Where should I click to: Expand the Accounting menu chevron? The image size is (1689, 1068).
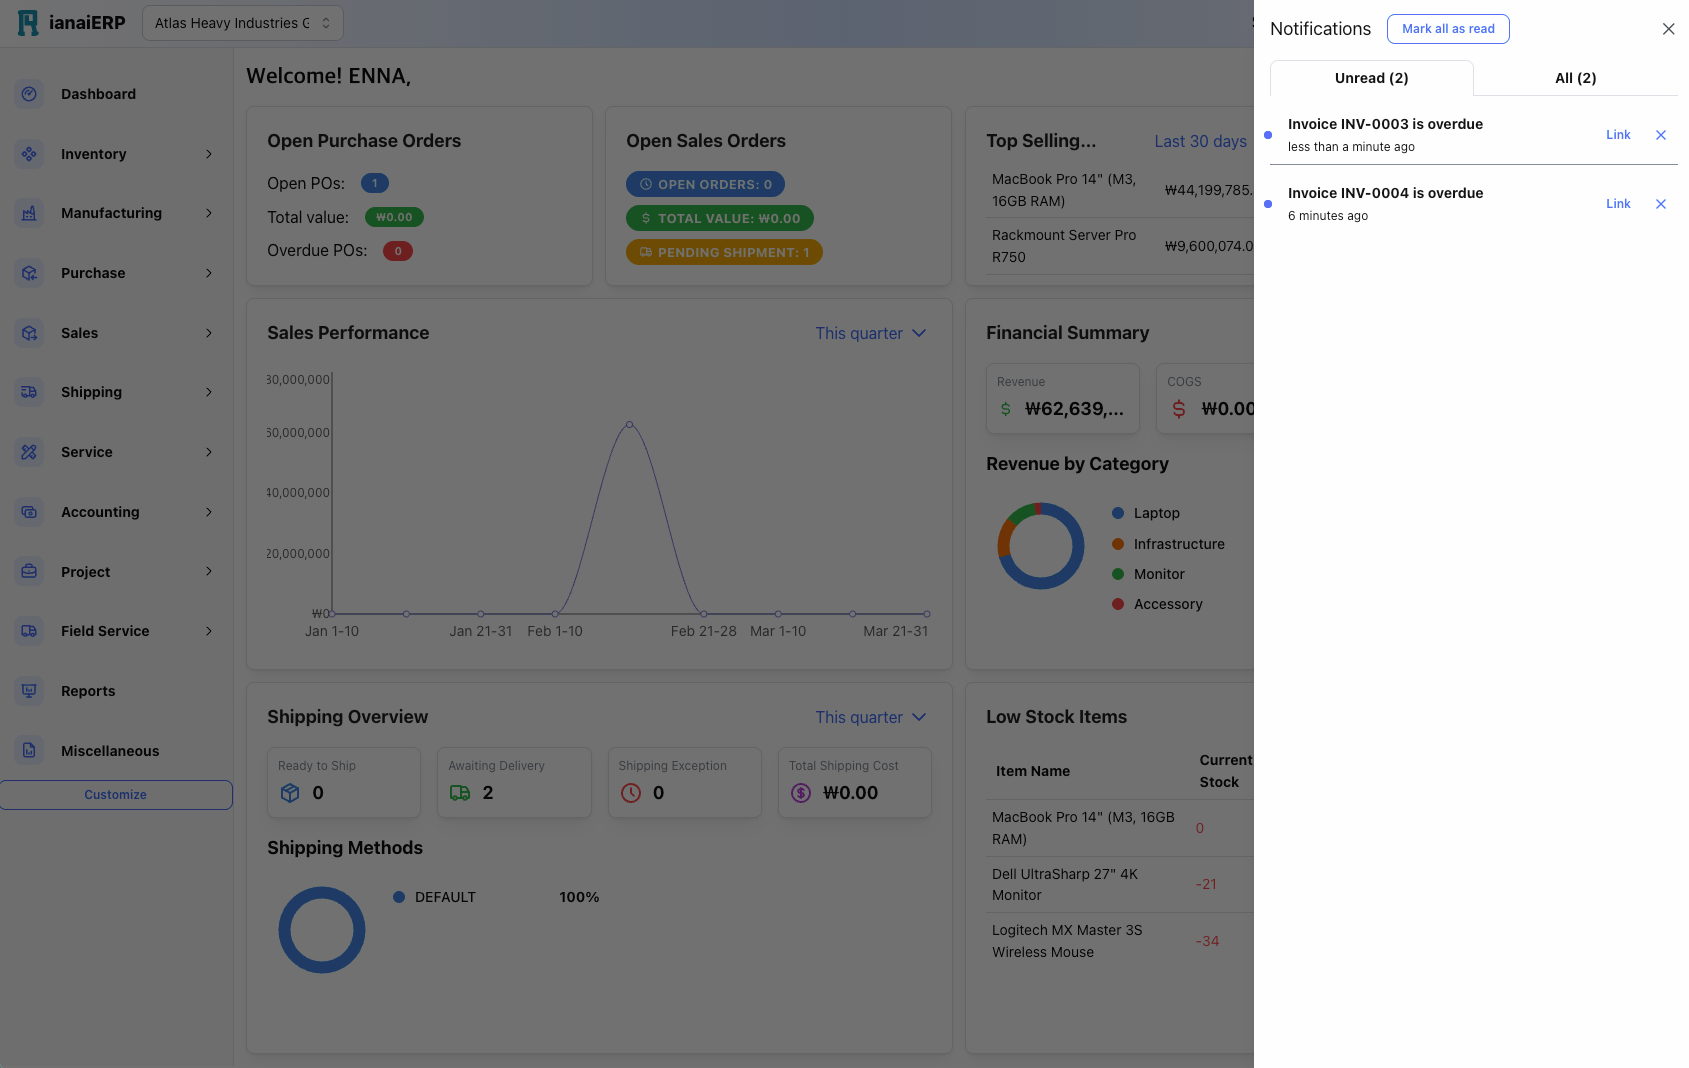click(209, 512)
